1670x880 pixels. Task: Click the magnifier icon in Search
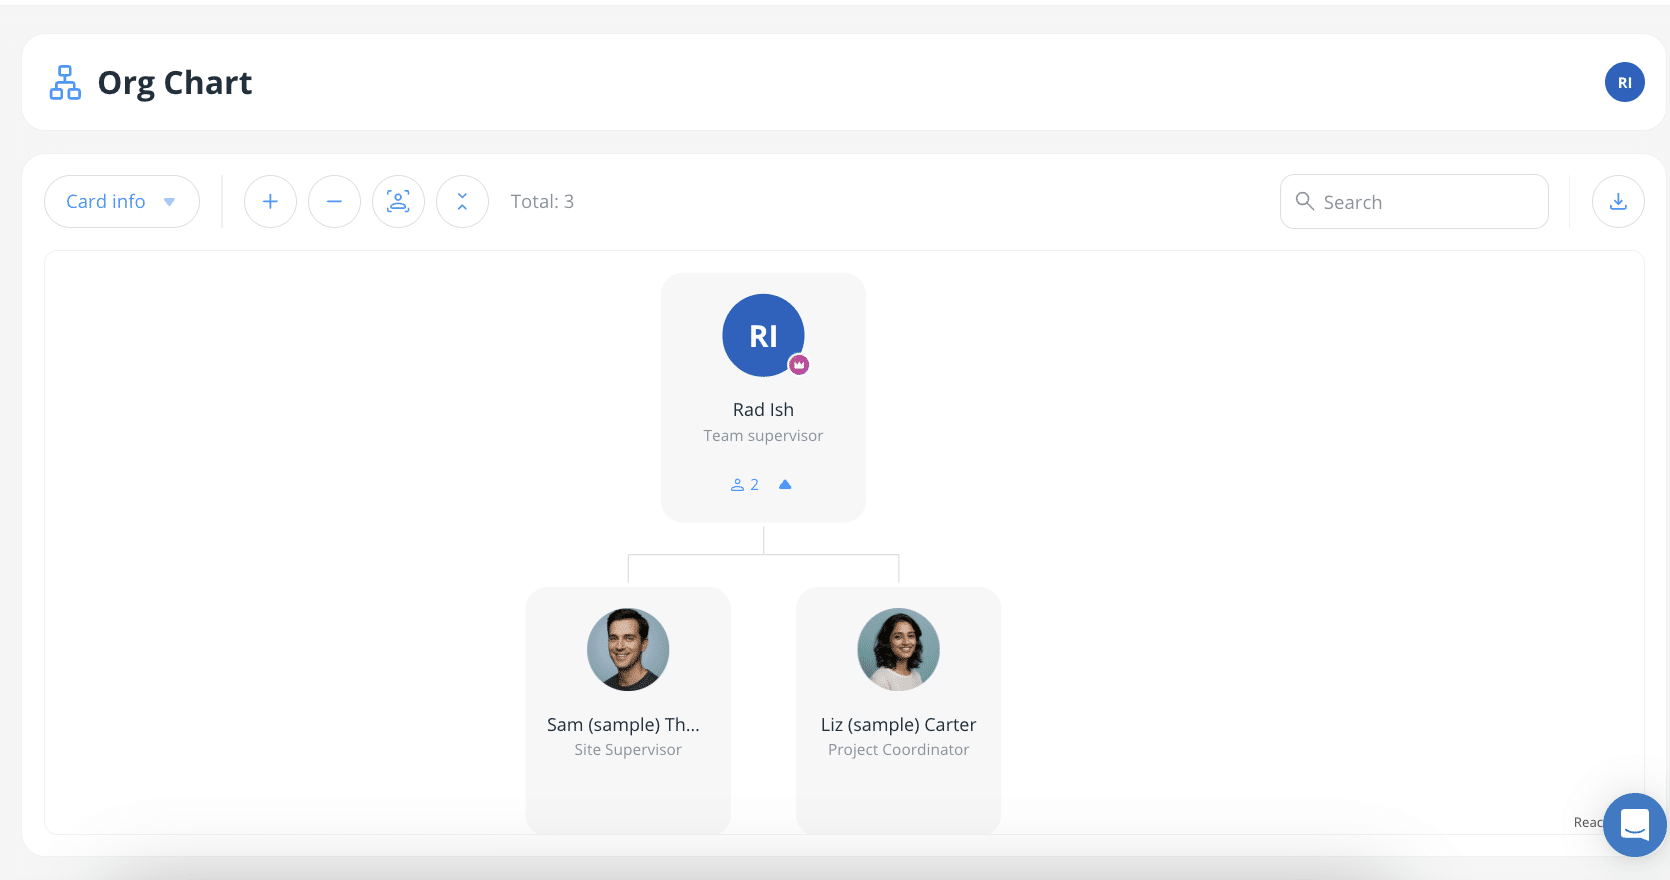tap(1305, 201)
